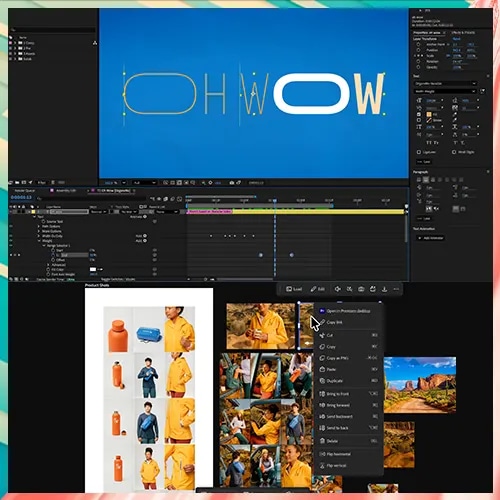Expand the More Options property group

click(39, 231)
